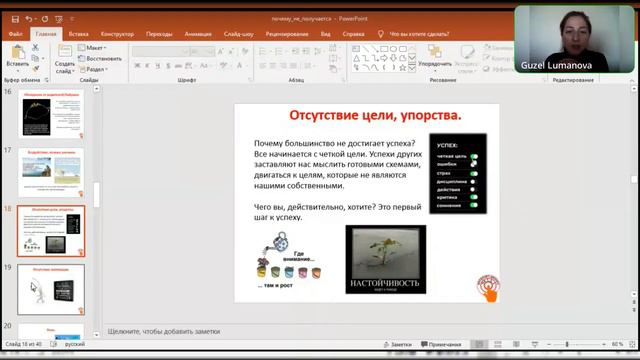Click the НАСТОЙЧИВОСТЬ plant image on slide
640x360 pixels.
pyautogui.click(x=386, y=259)
